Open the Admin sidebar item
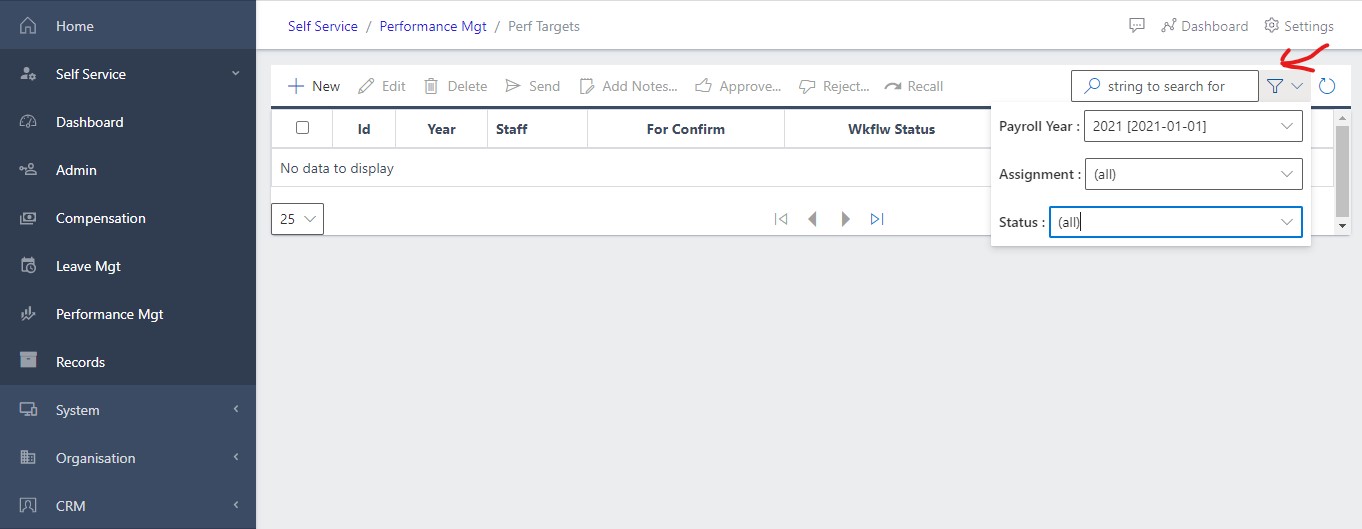This screenshot has height=529, width=1362. tap(128, 170)
